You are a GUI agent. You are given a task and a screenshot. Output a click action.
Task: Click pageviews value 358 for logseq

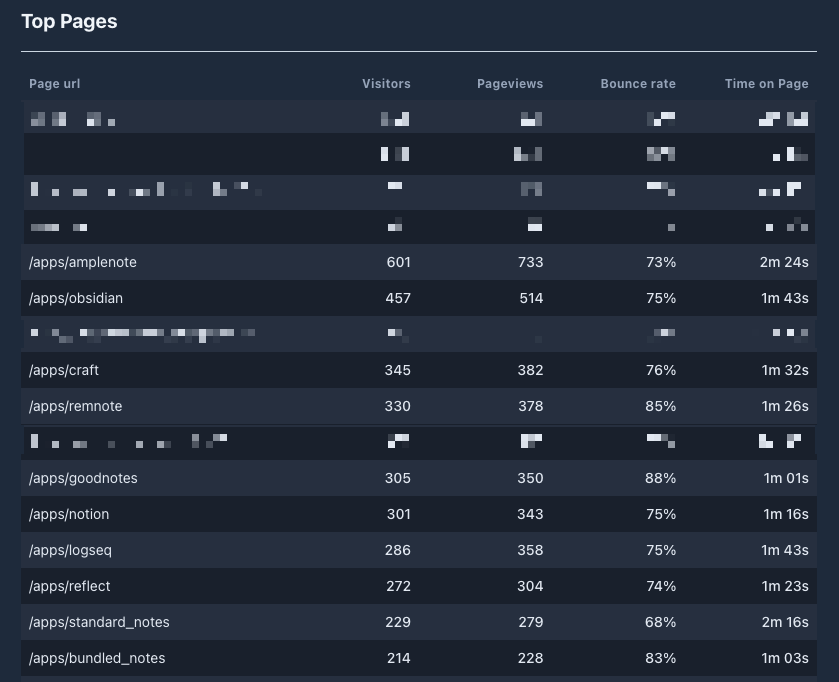coord(530,550)
